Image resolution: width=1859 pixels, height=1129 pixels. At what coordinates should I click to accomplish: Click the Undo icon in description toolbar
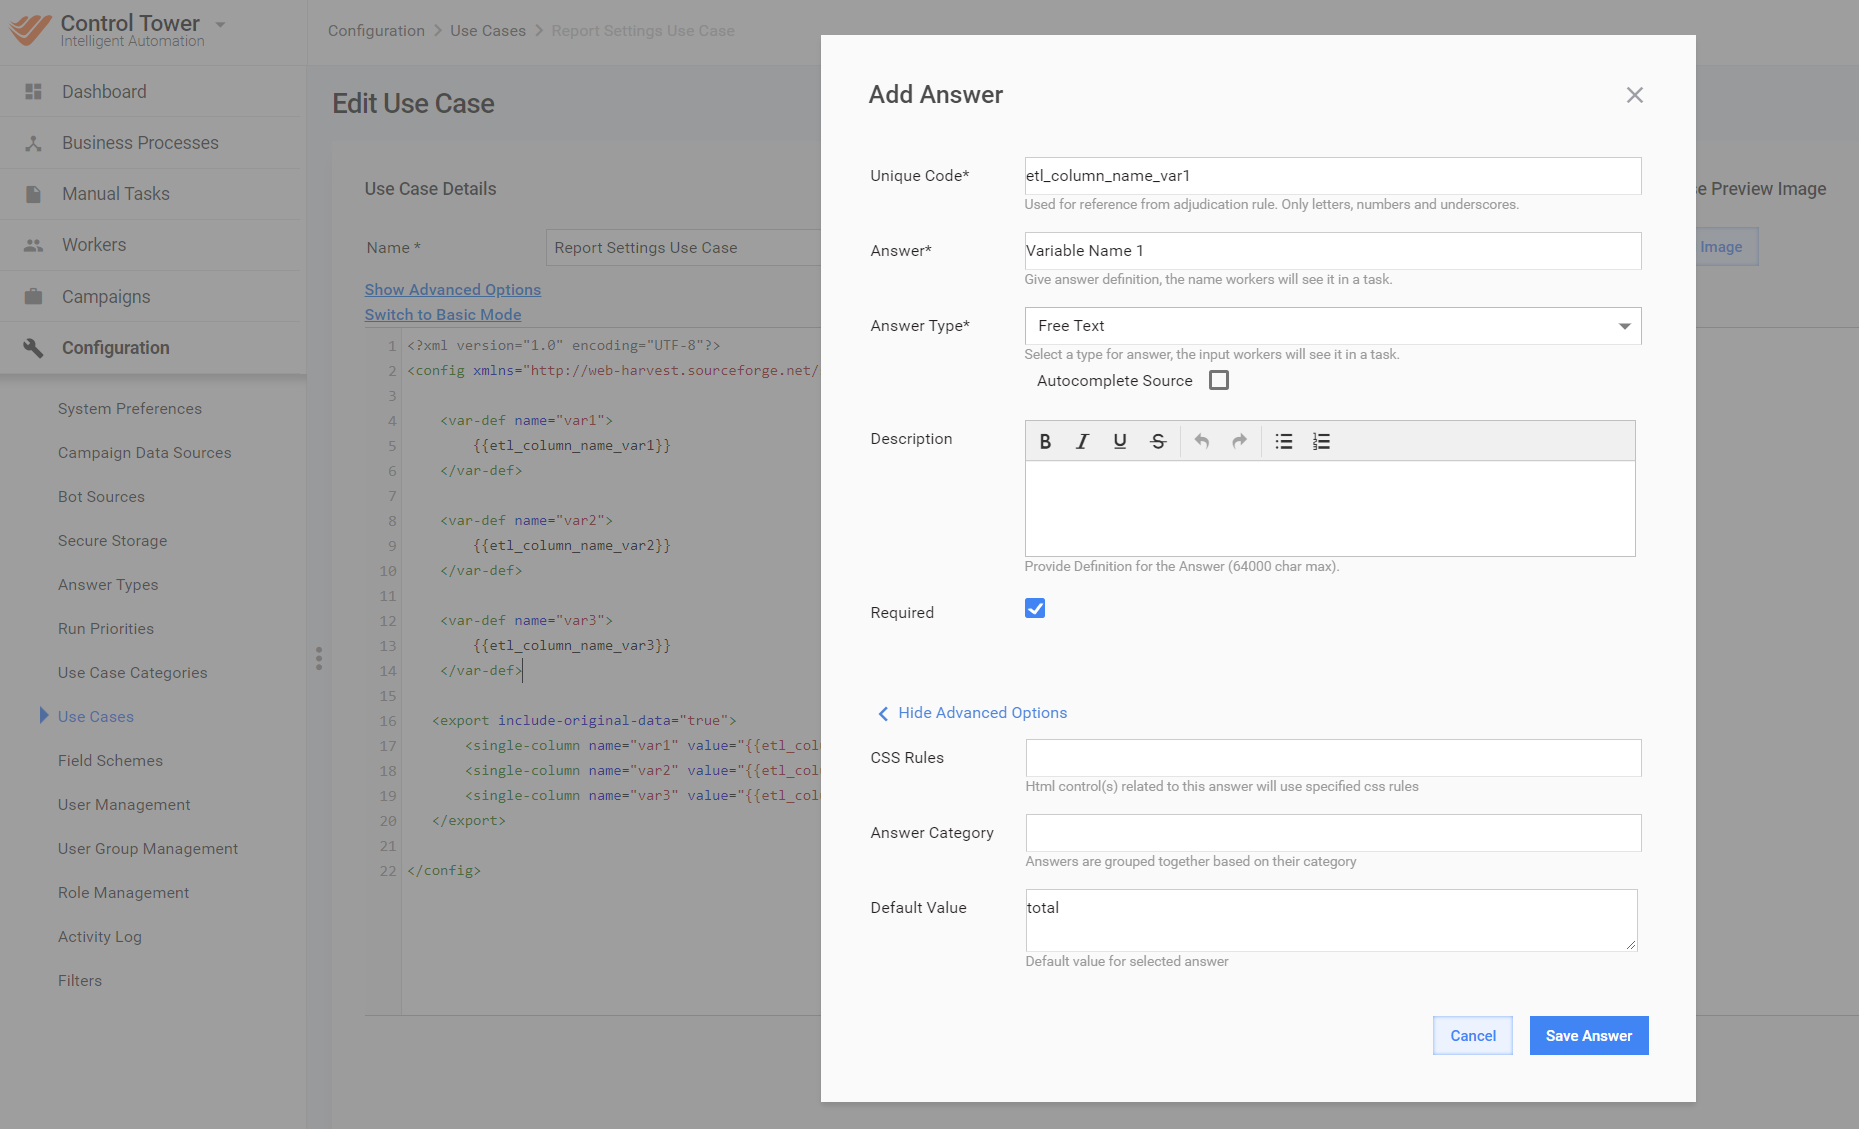1202,441
